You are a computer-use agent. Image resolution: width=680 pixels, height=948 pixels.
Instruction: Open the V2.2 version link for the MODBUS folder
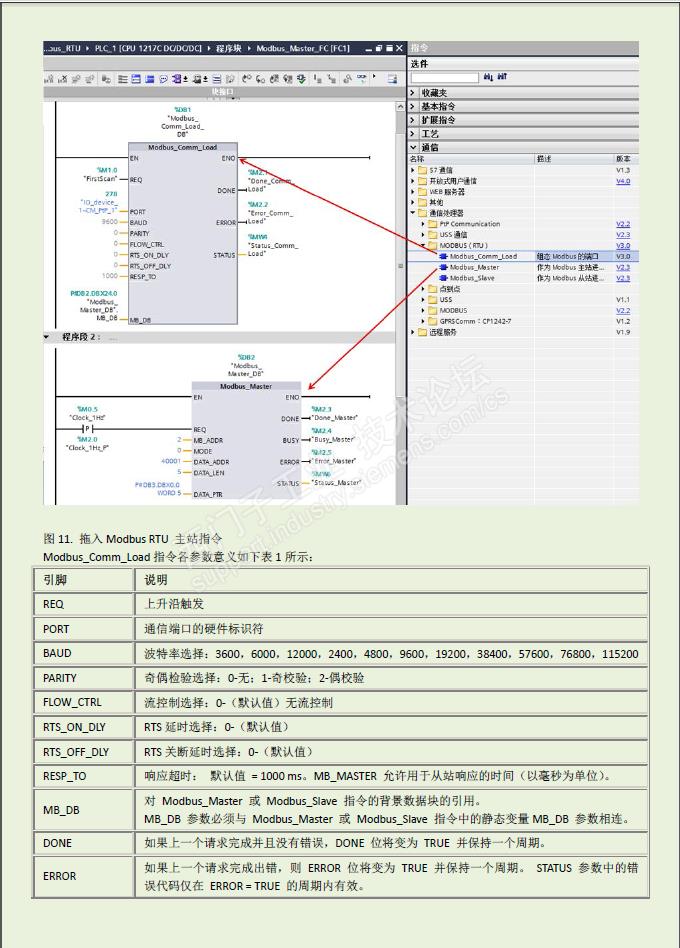[623, 310]
